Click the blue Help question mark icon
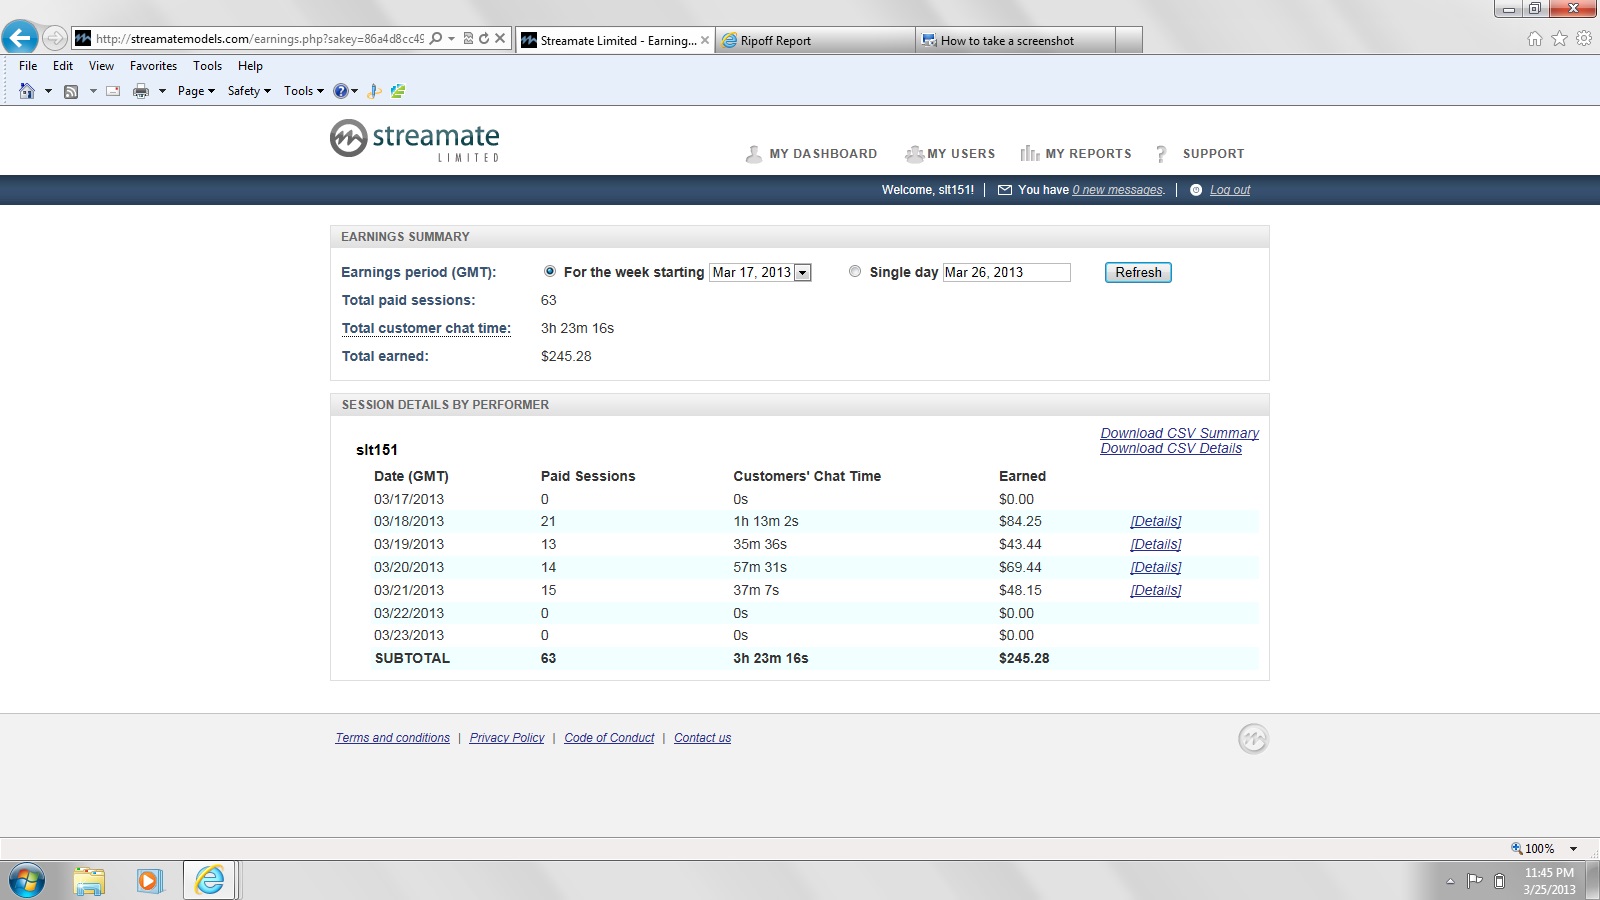The height and width of the screenshot is (900, 1600). (x=341, y=91)
